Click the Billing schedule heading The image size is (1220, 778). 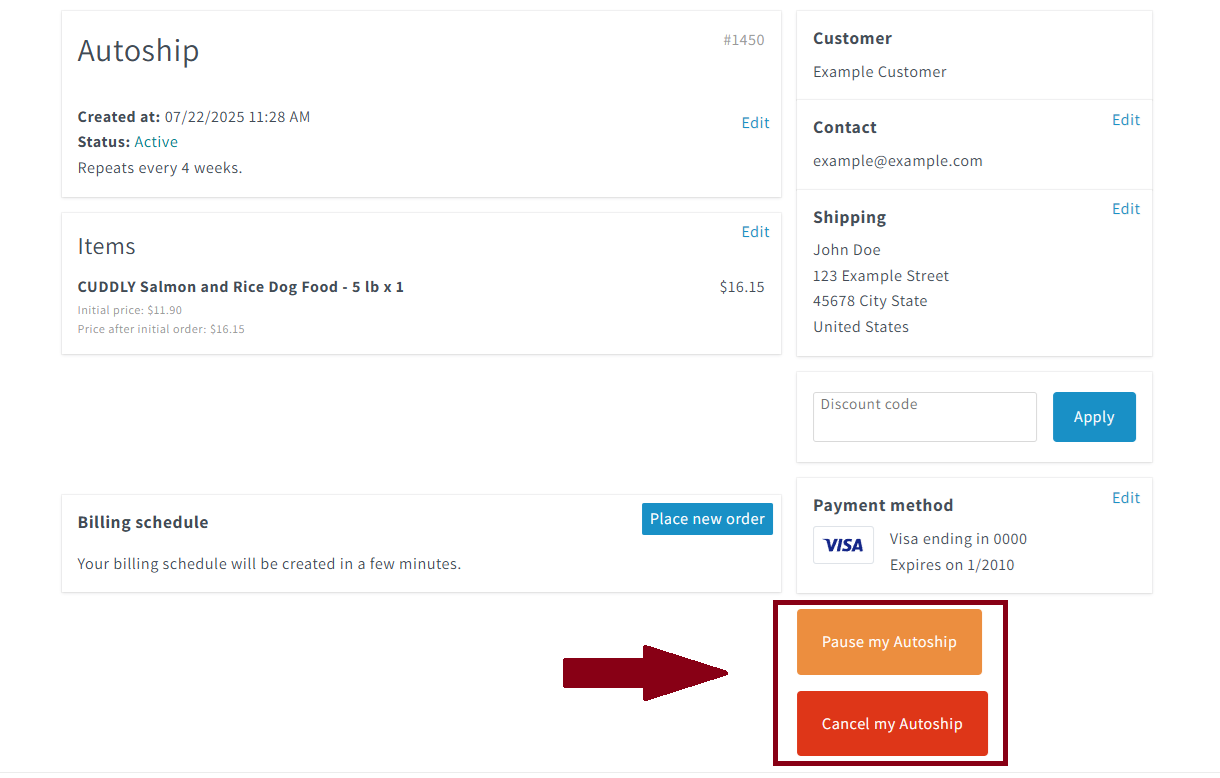pos(143,522)
